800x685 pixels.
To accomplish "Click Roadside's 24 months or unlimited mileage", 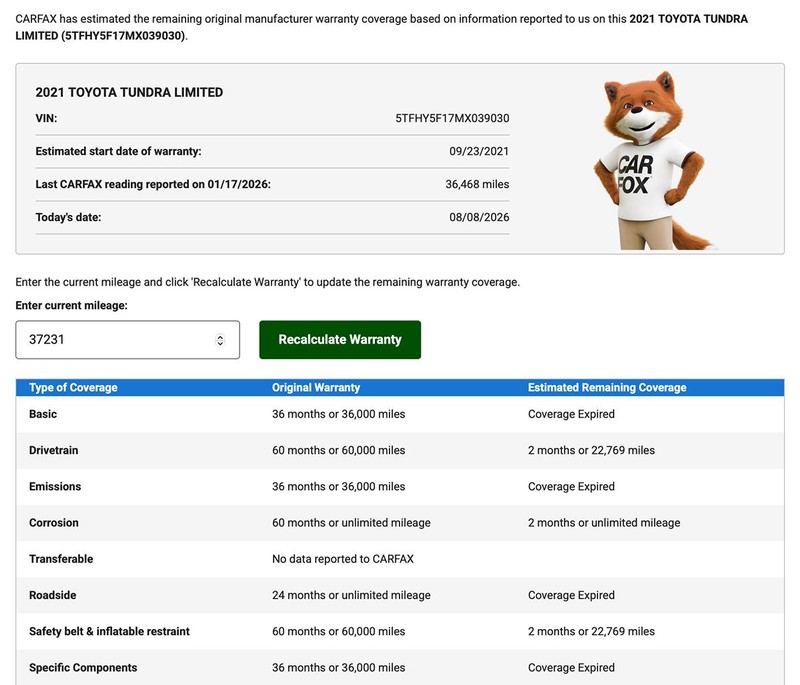I will (351, 595).
